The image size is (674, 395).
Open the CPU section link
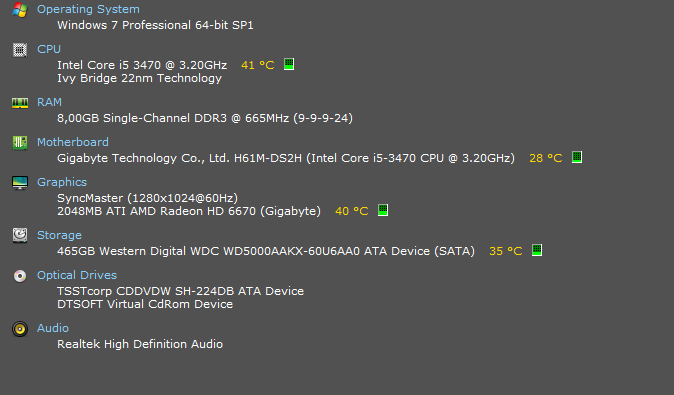(49, 49)
